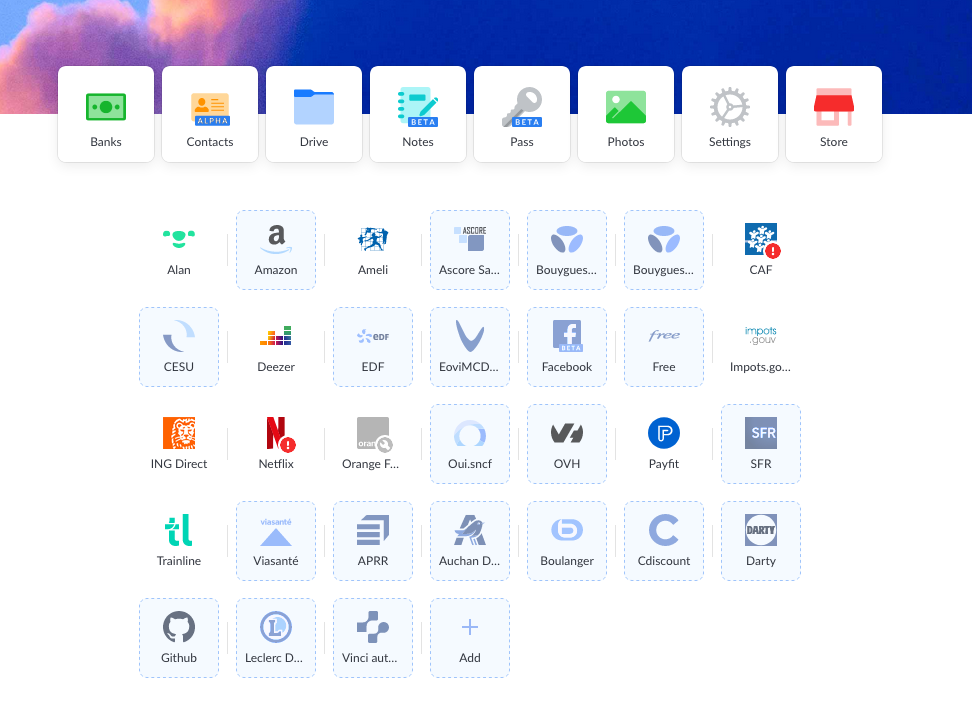Screen dimensions: 972x728
Task: Open the Store app
Action: coord(834,114)
